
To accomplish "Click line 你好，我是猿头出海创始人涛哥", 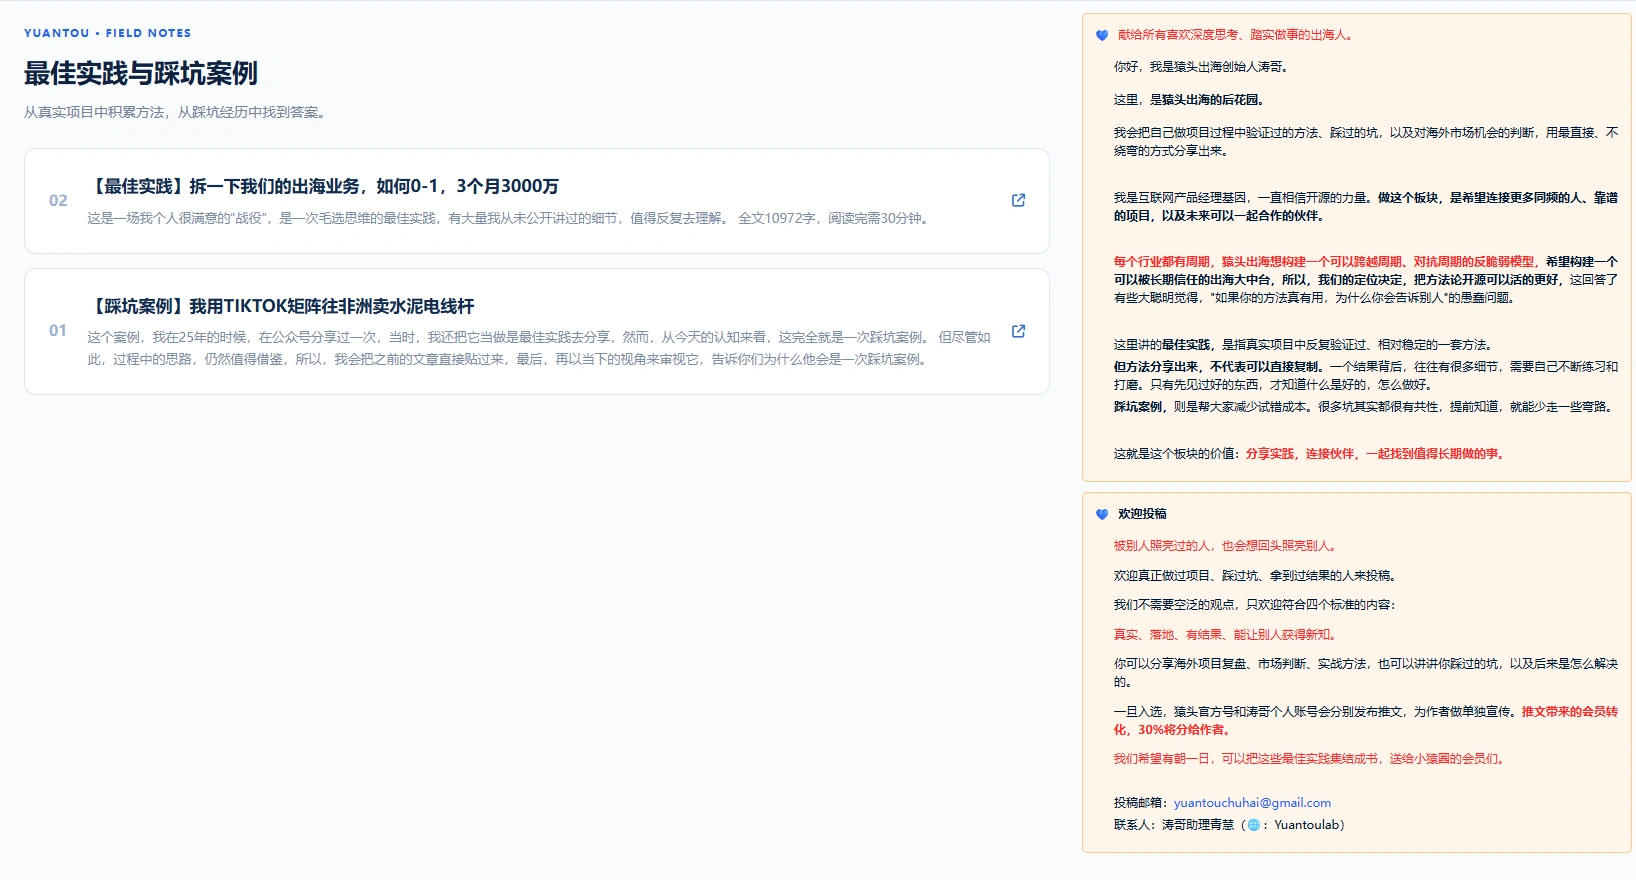I will (1203, 67).
